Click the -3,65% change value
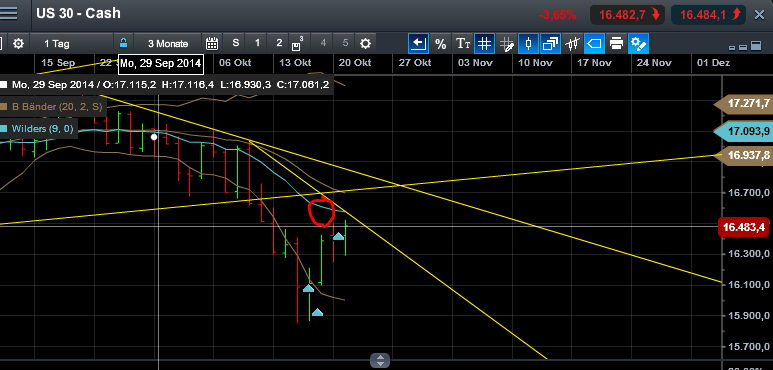 coord(558,15)
